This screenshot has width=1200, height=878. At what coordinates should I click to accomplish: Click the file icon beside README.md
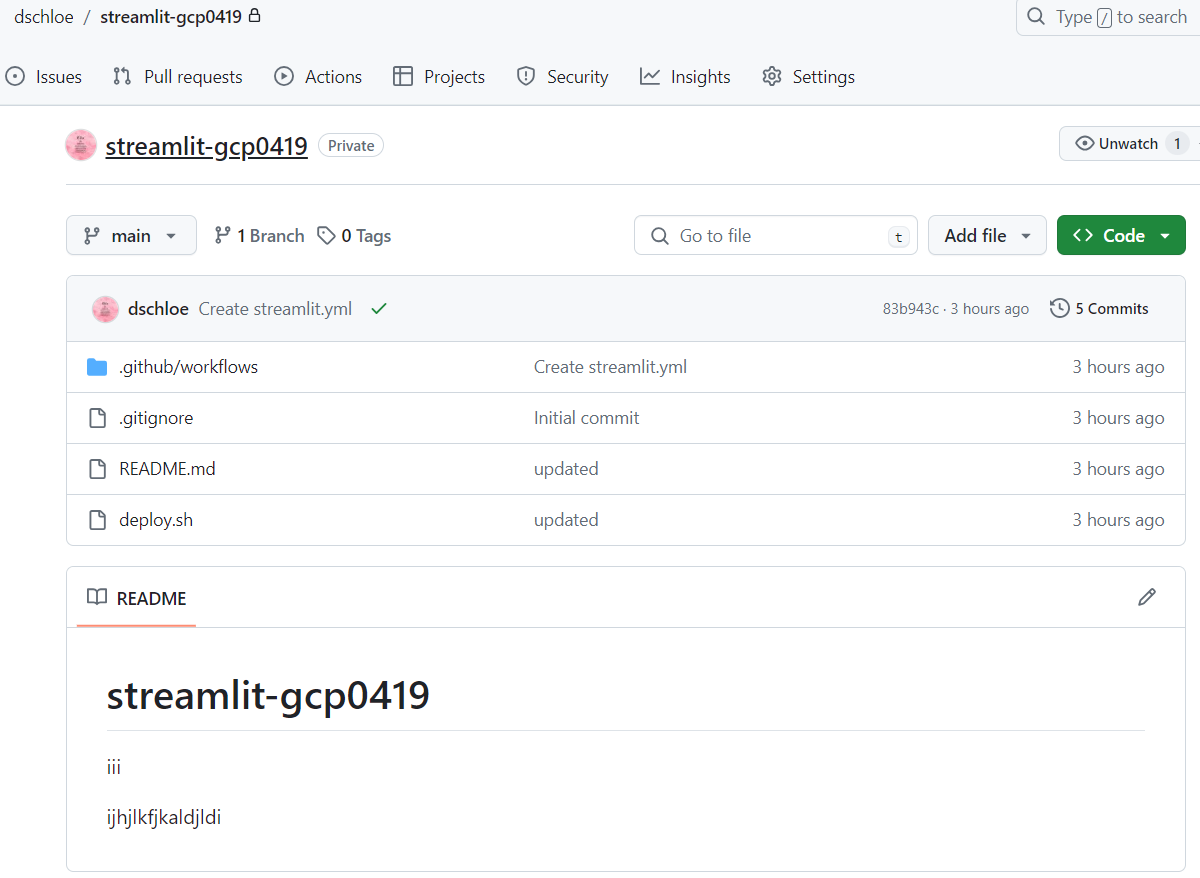coord(97,469)
